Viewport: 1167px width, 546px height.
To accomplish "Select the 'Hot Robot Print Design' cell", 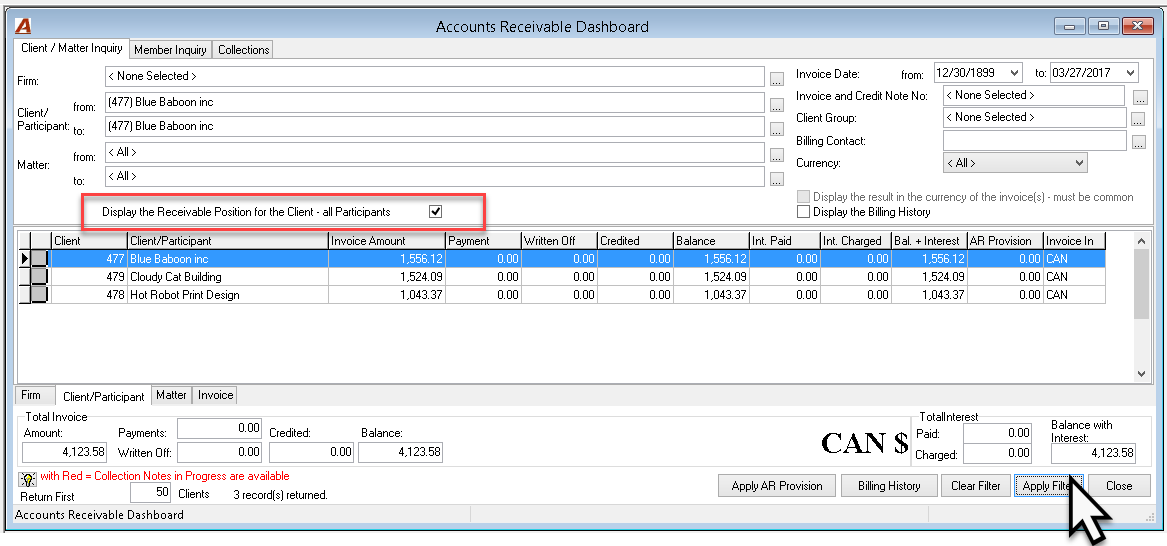I will [228, 295].
